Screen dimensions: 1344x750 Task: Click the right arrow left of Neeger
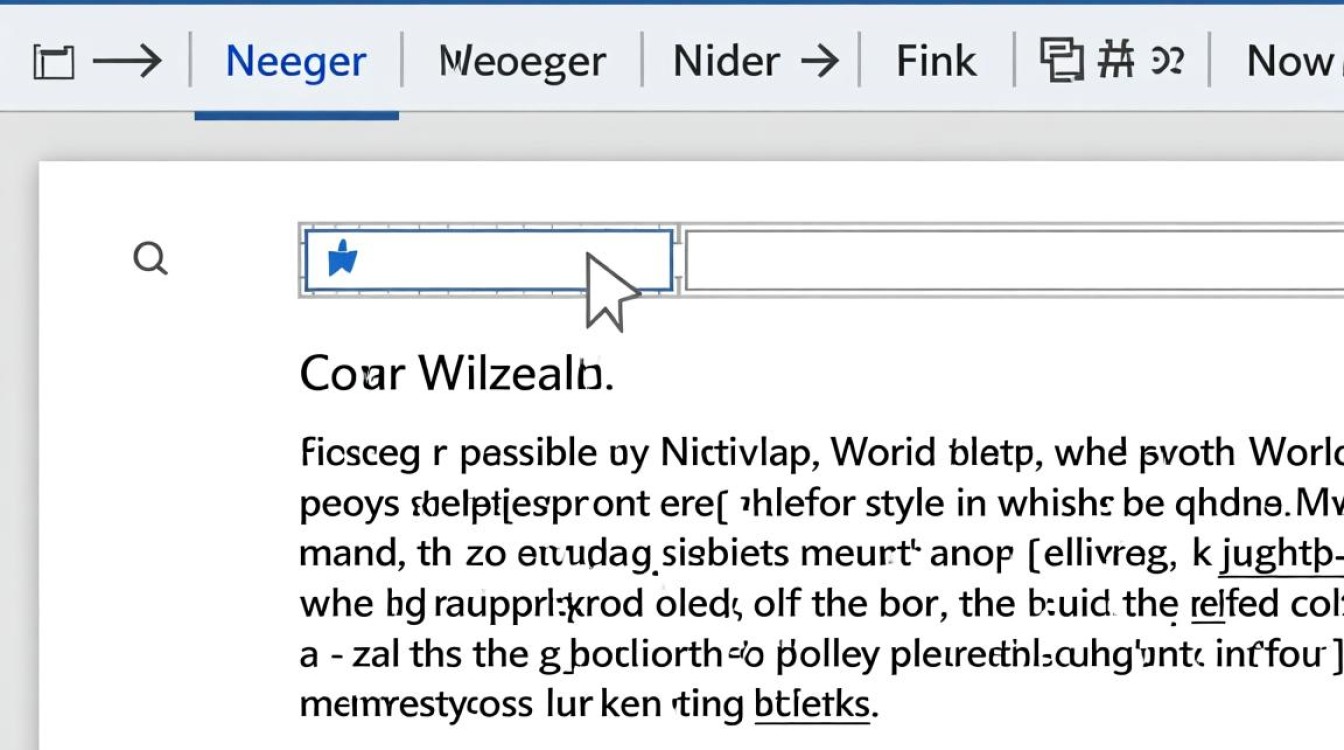[128, 62]
